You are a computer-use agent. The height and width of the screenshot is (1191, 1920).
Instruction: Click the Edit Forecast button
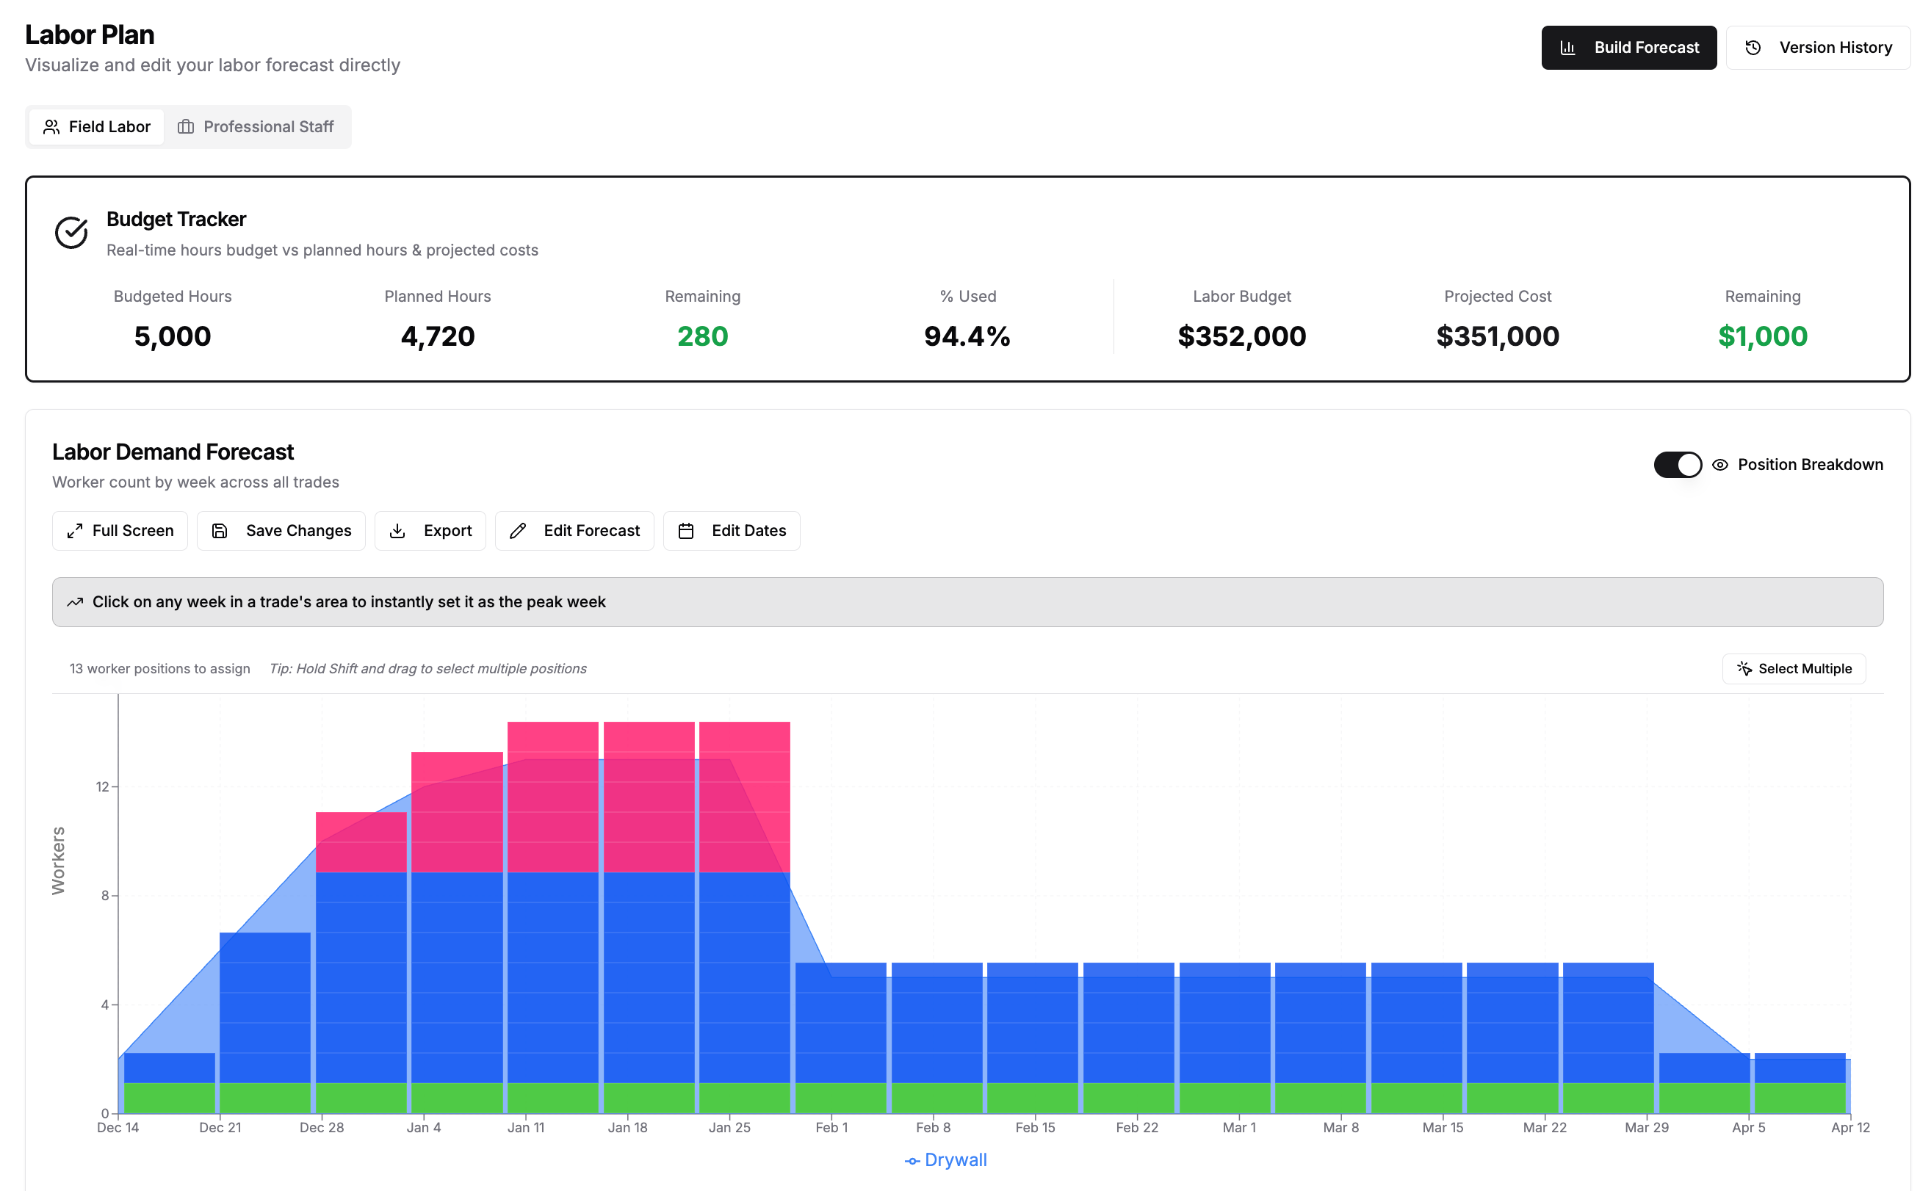(x=574, y=531)
